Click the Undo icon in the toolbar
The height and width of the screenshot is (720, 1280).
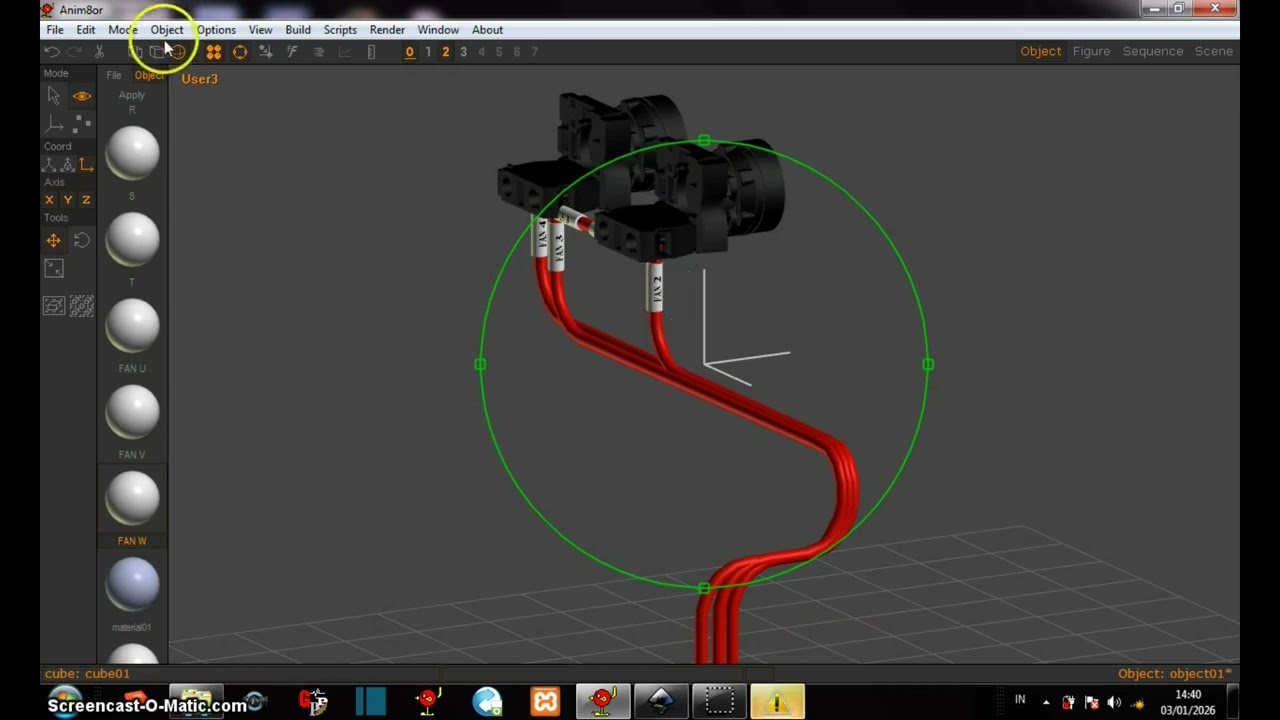[x=53, y=52]
